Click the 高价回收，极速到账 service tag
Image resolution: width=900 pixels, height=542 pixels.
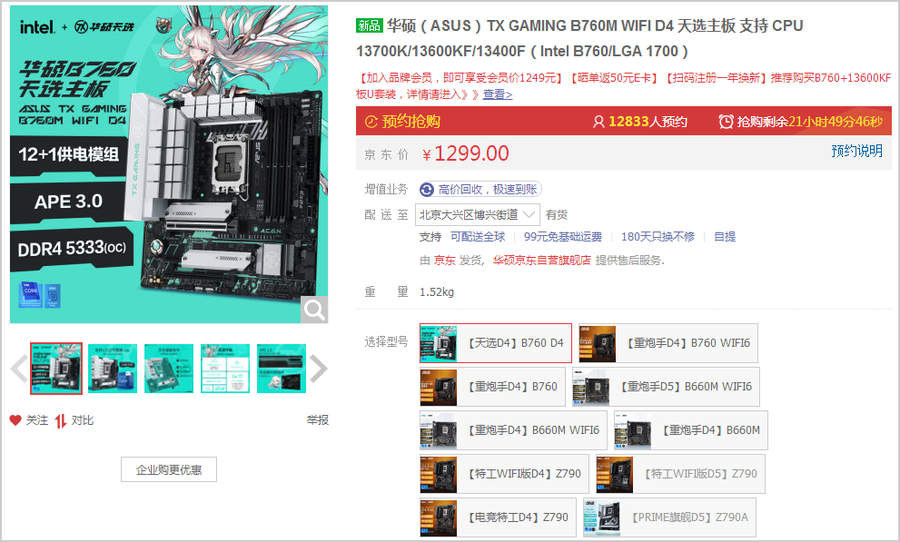click(x=480, y=189)
